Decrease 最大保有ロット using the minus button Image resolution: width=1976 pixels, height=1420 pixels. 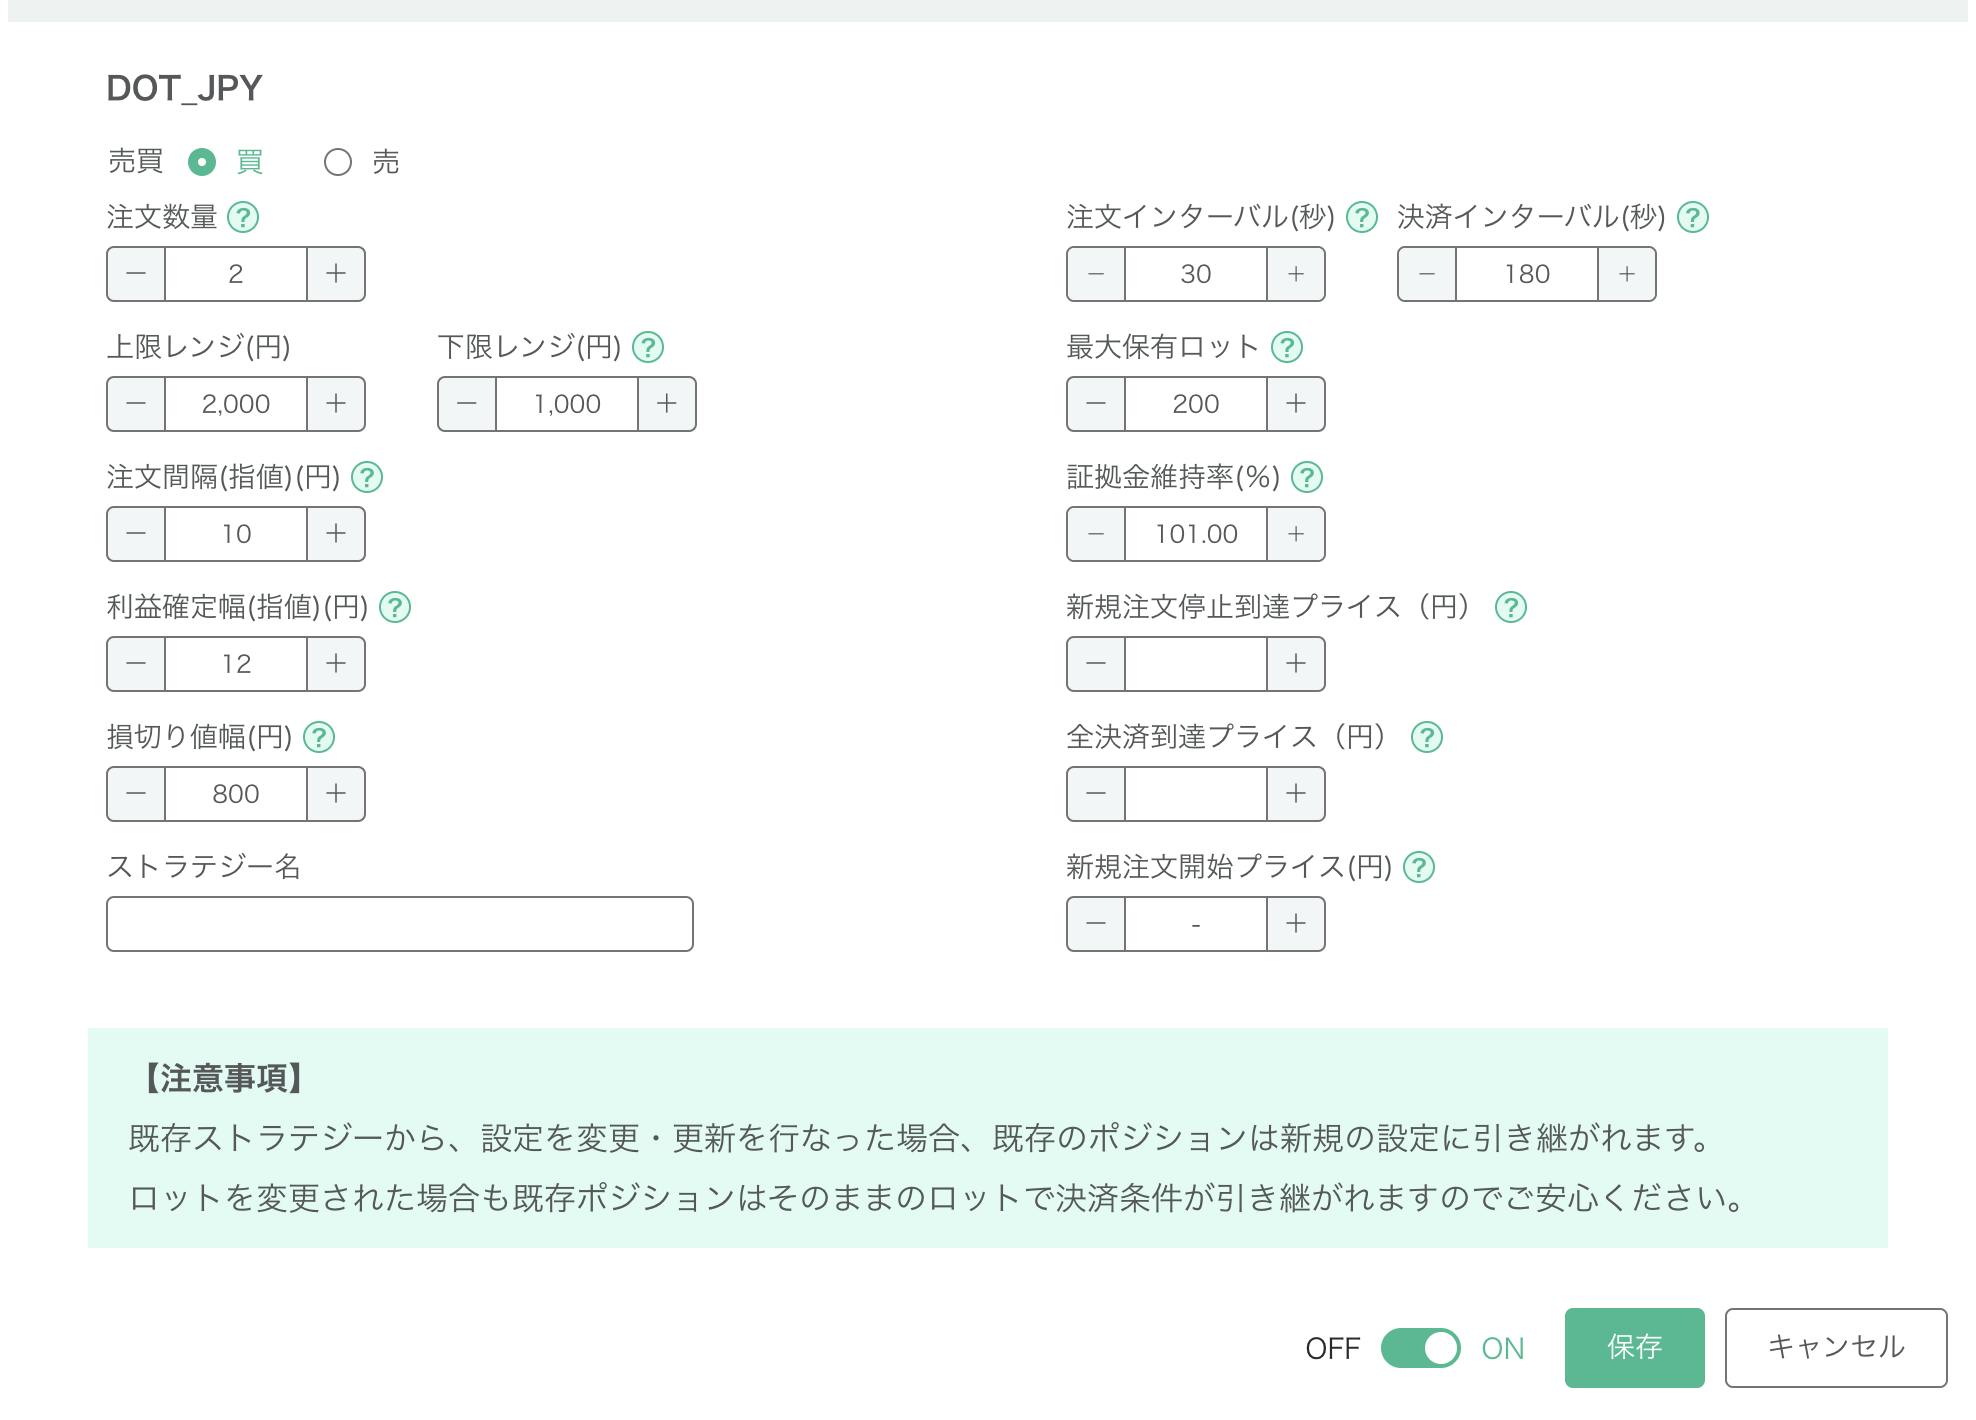pos(1094,404)
